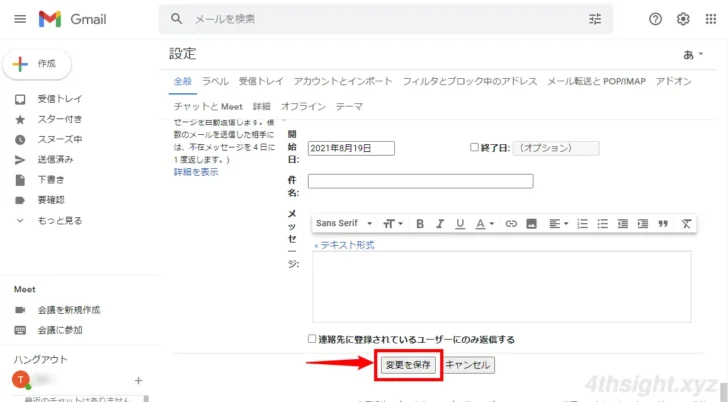The image size is (728, 402).
Task: Switch to the 全般 tab
Action: [x=182, y=81]
